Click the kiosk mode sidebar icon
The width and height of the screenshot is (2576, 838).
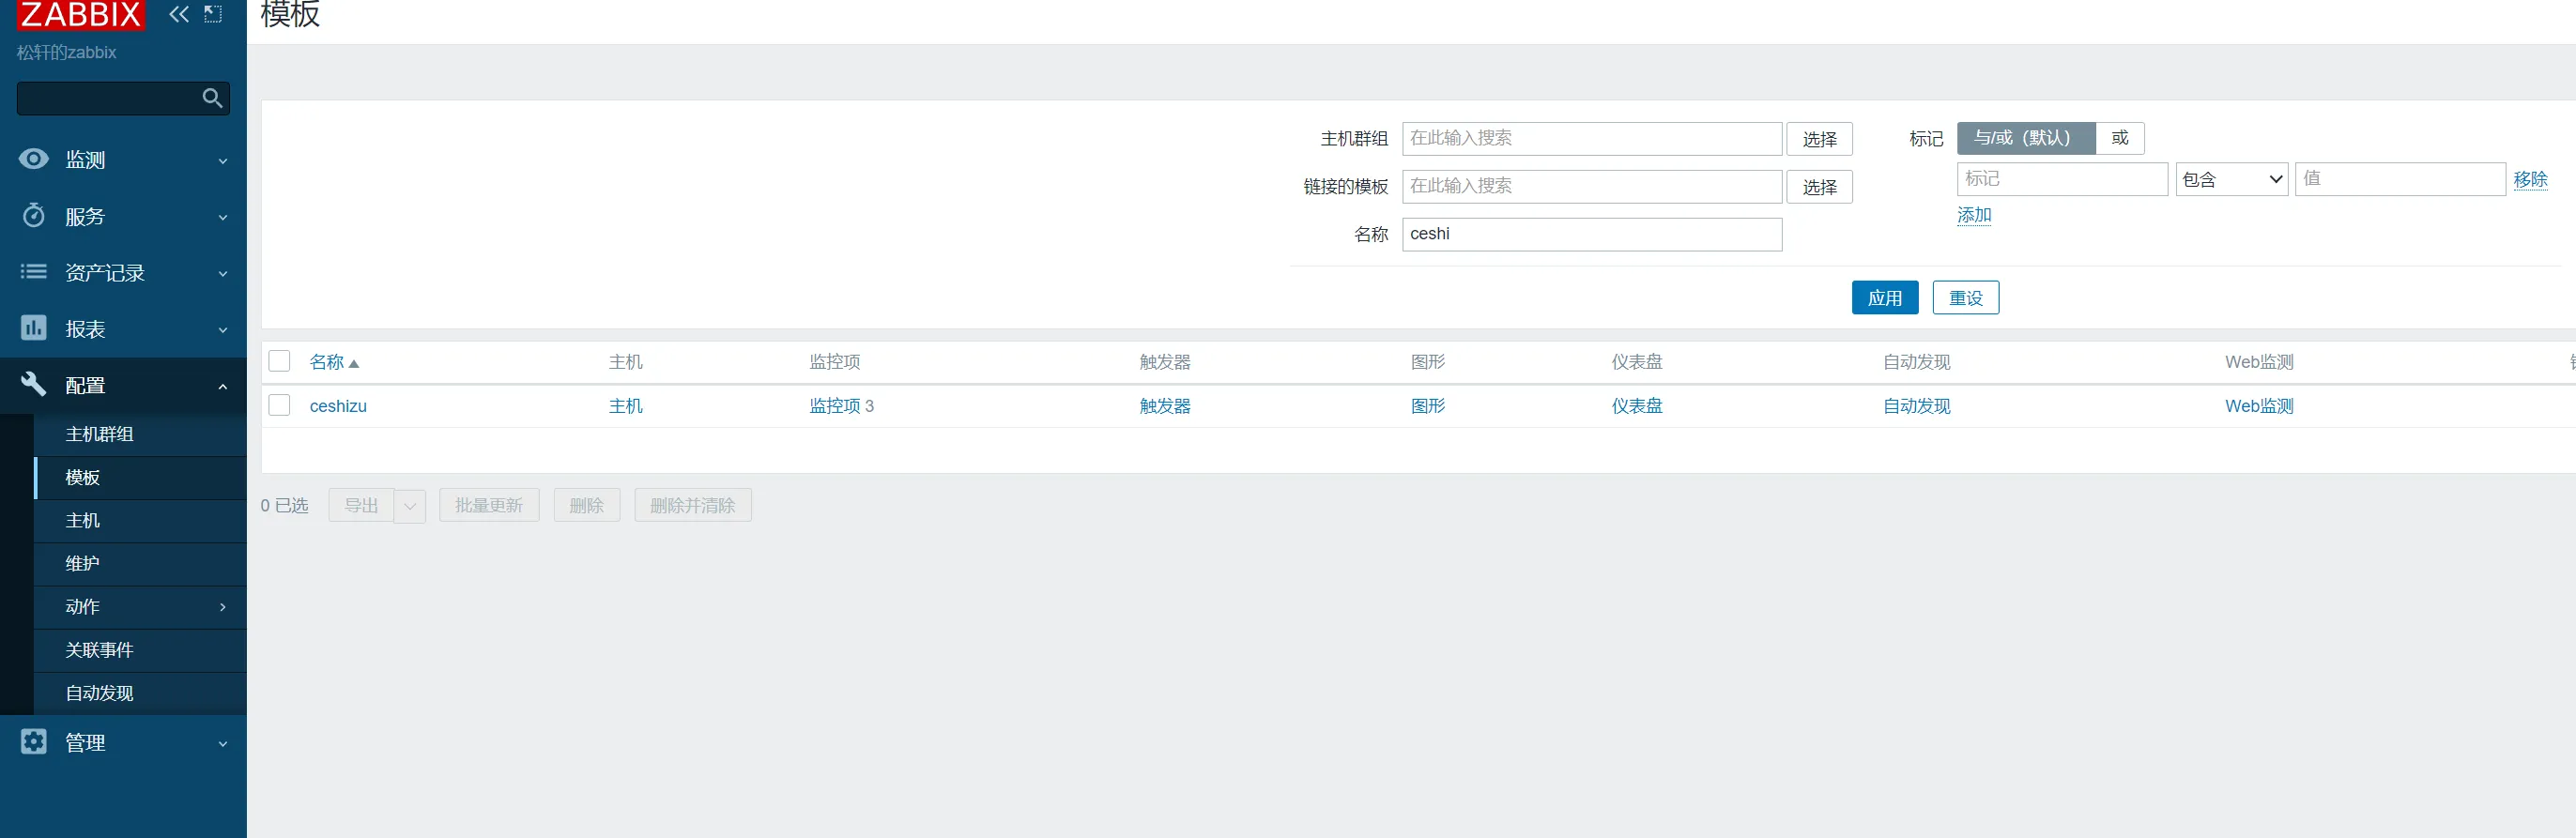pyautogui.click(x=213, y=14)
